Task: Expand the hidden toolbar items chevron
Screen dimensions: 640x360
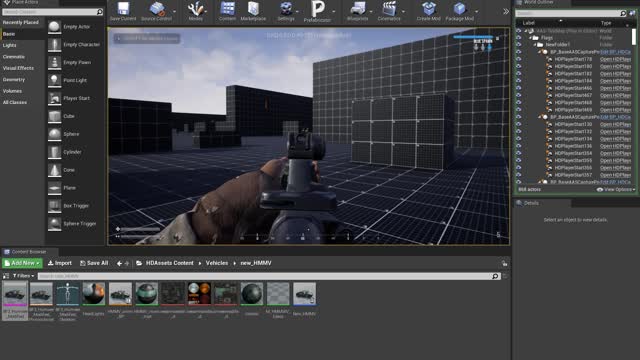Action: coord(506,11)
